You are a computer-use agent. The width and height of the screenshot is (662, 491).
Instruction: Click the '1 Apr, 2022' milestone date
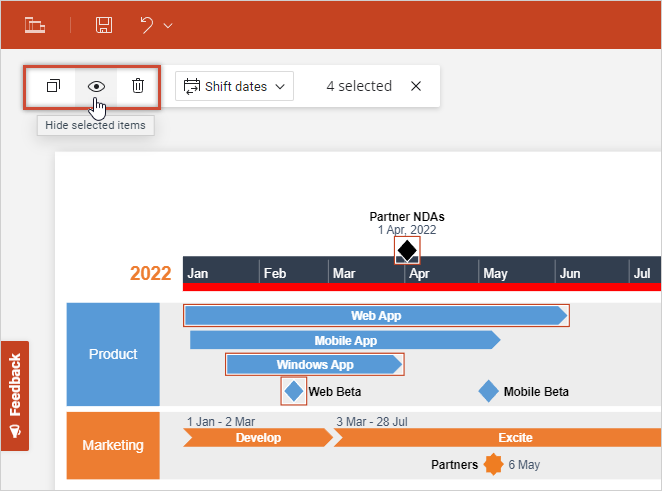tap(407, 230)
